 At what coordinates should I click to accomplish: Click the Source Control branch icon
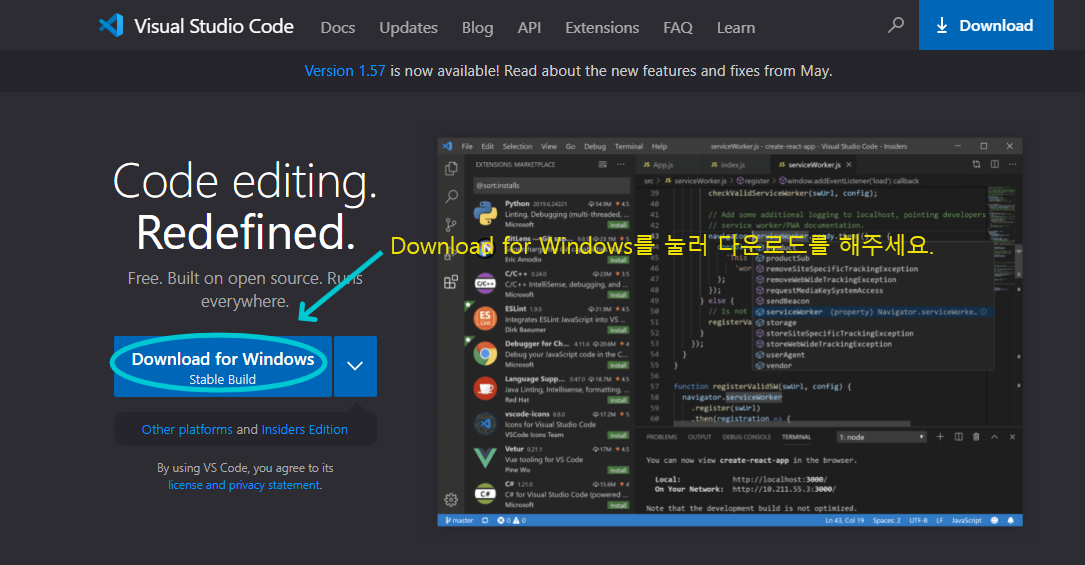451,225
